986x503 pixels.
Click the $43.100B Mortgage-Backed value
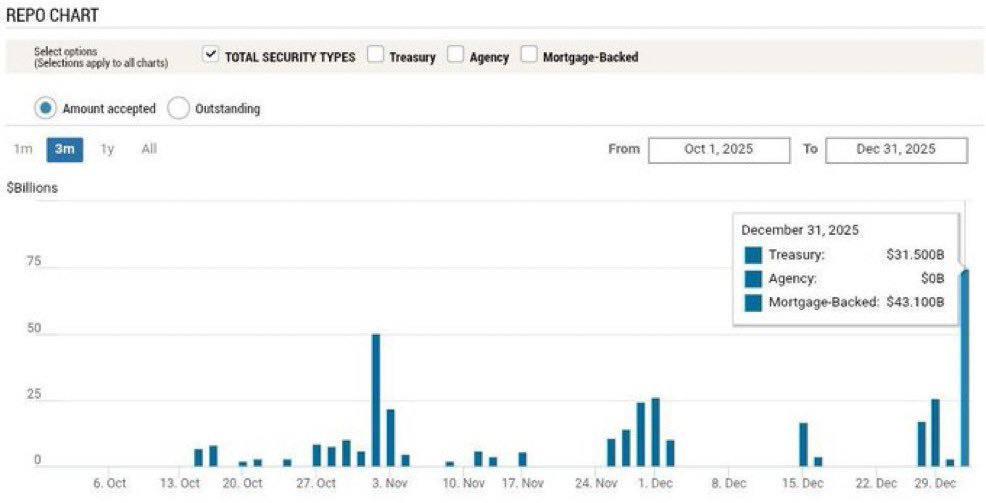click(x=915, y=302)
